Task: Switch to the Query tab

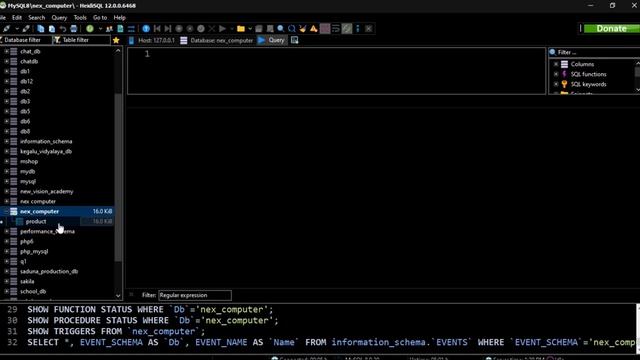Action: (272, 40)
